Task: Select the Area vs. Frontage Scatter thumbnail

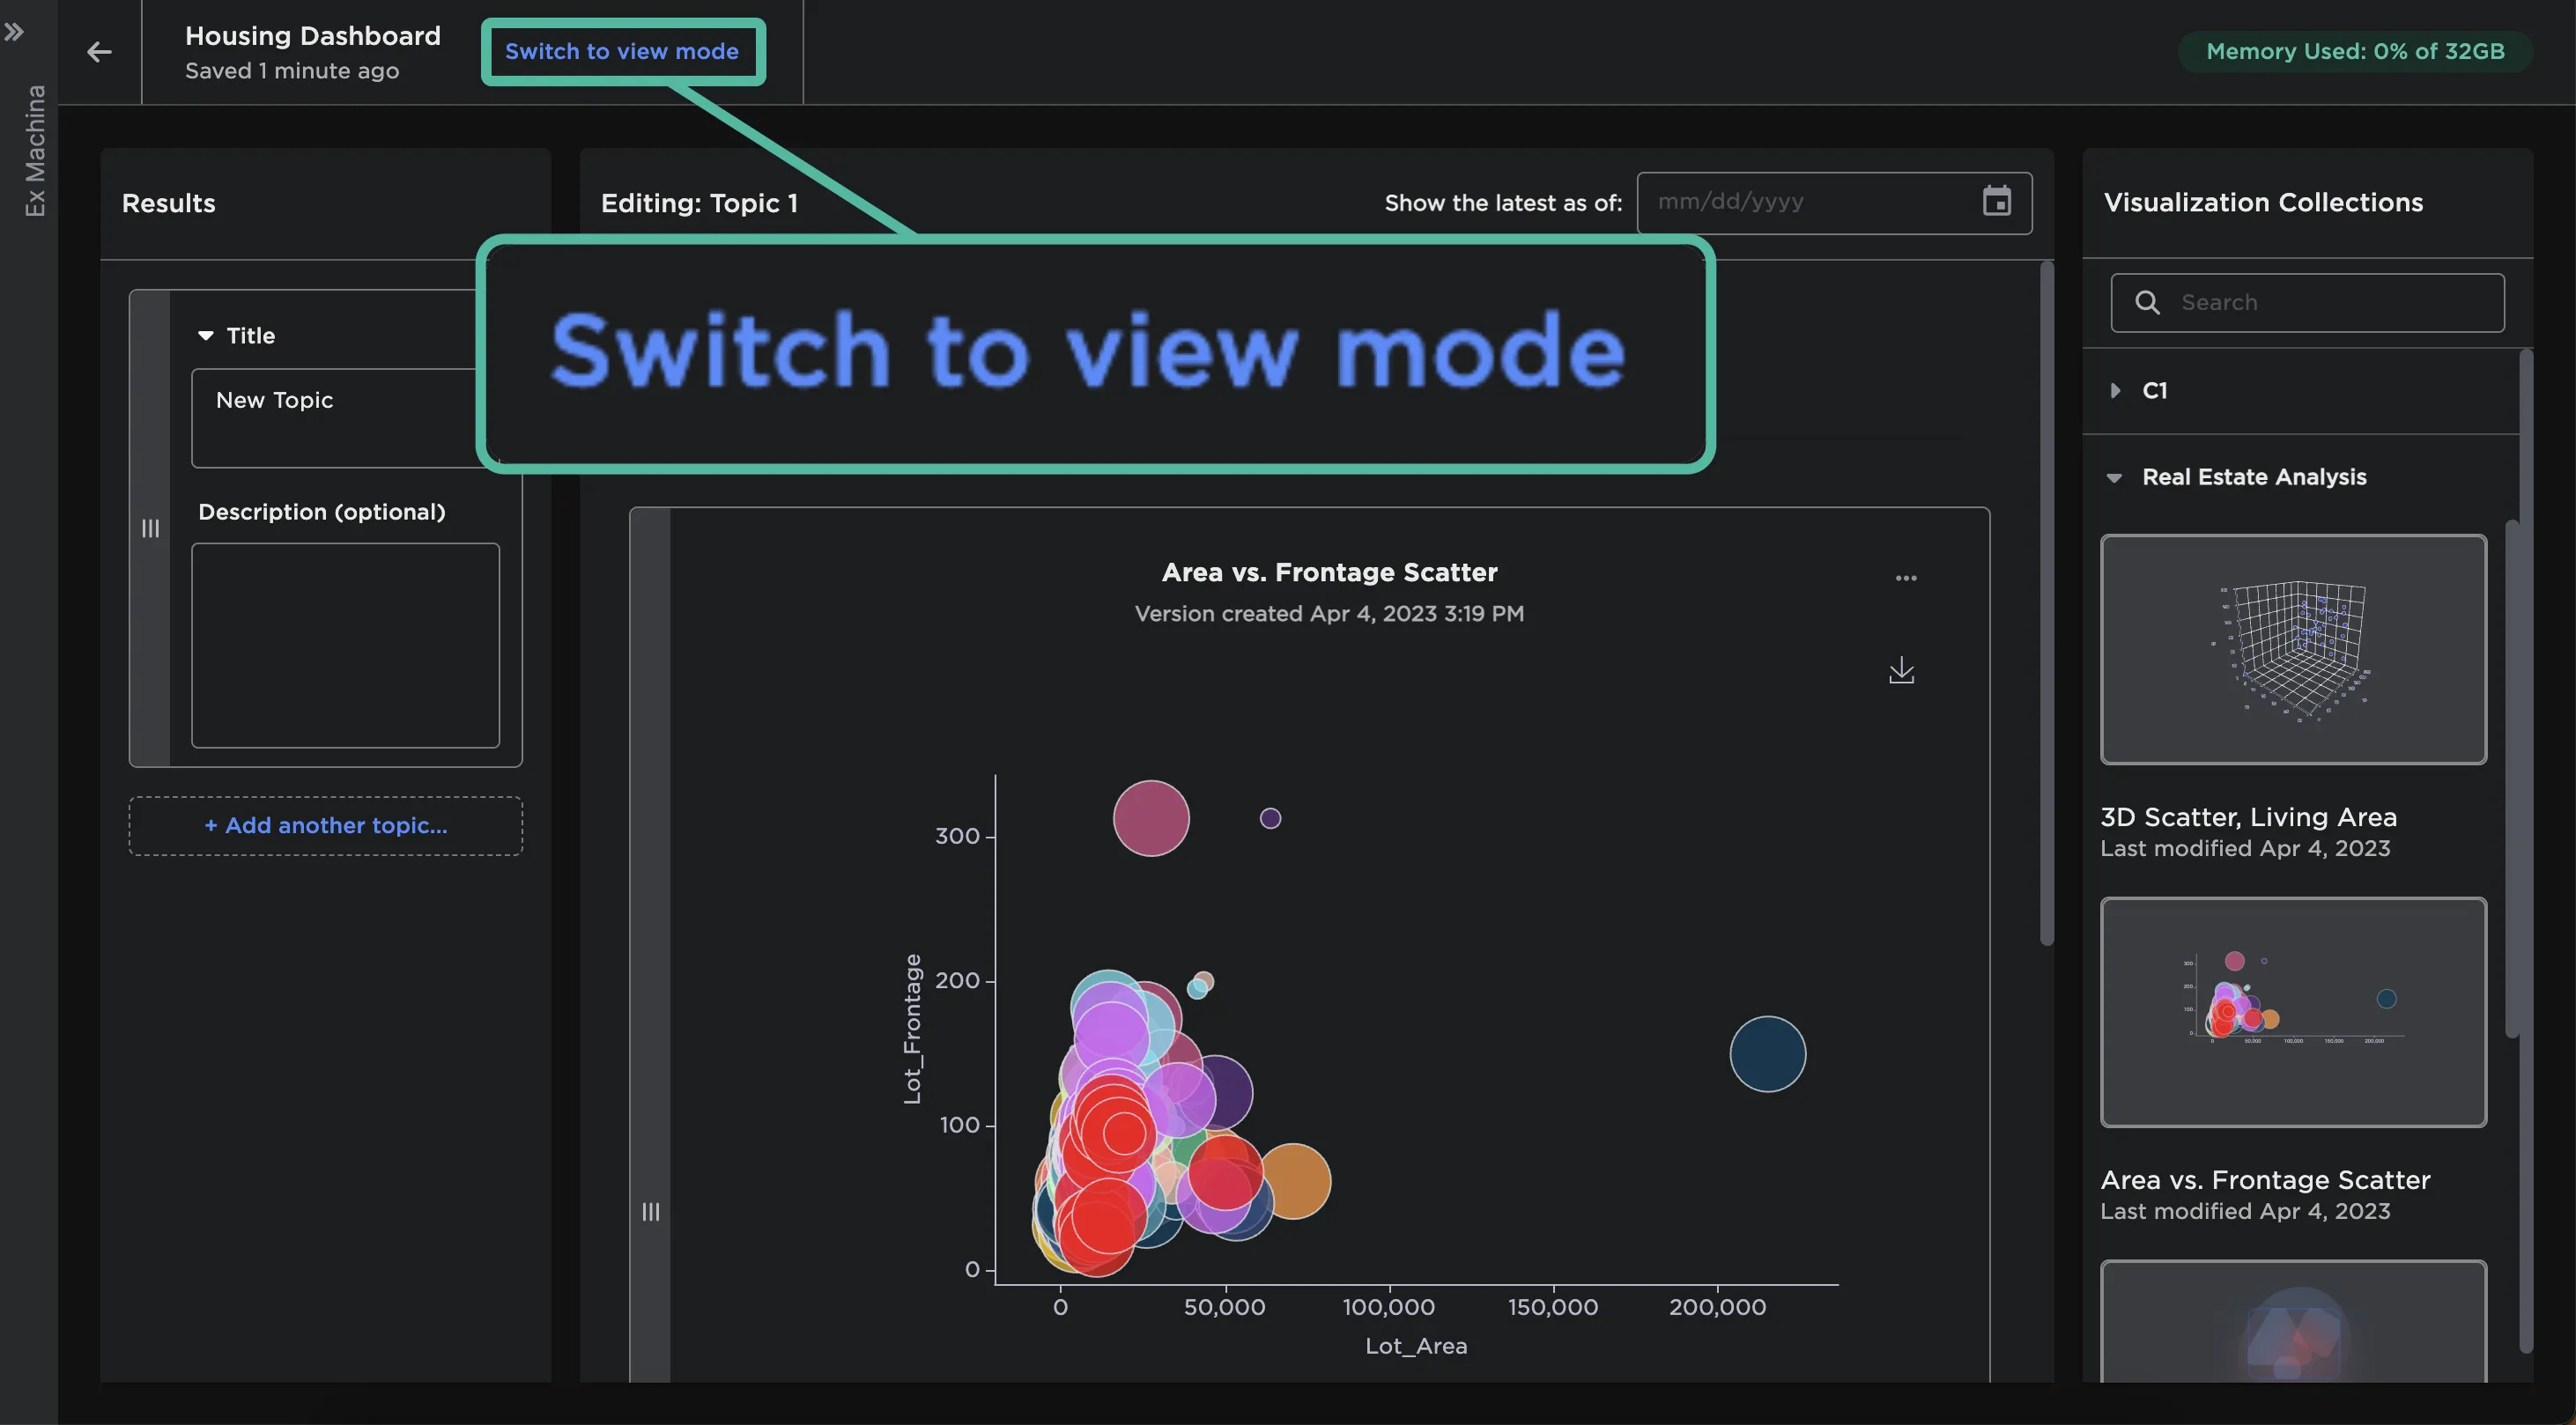Action: 2293,1011
